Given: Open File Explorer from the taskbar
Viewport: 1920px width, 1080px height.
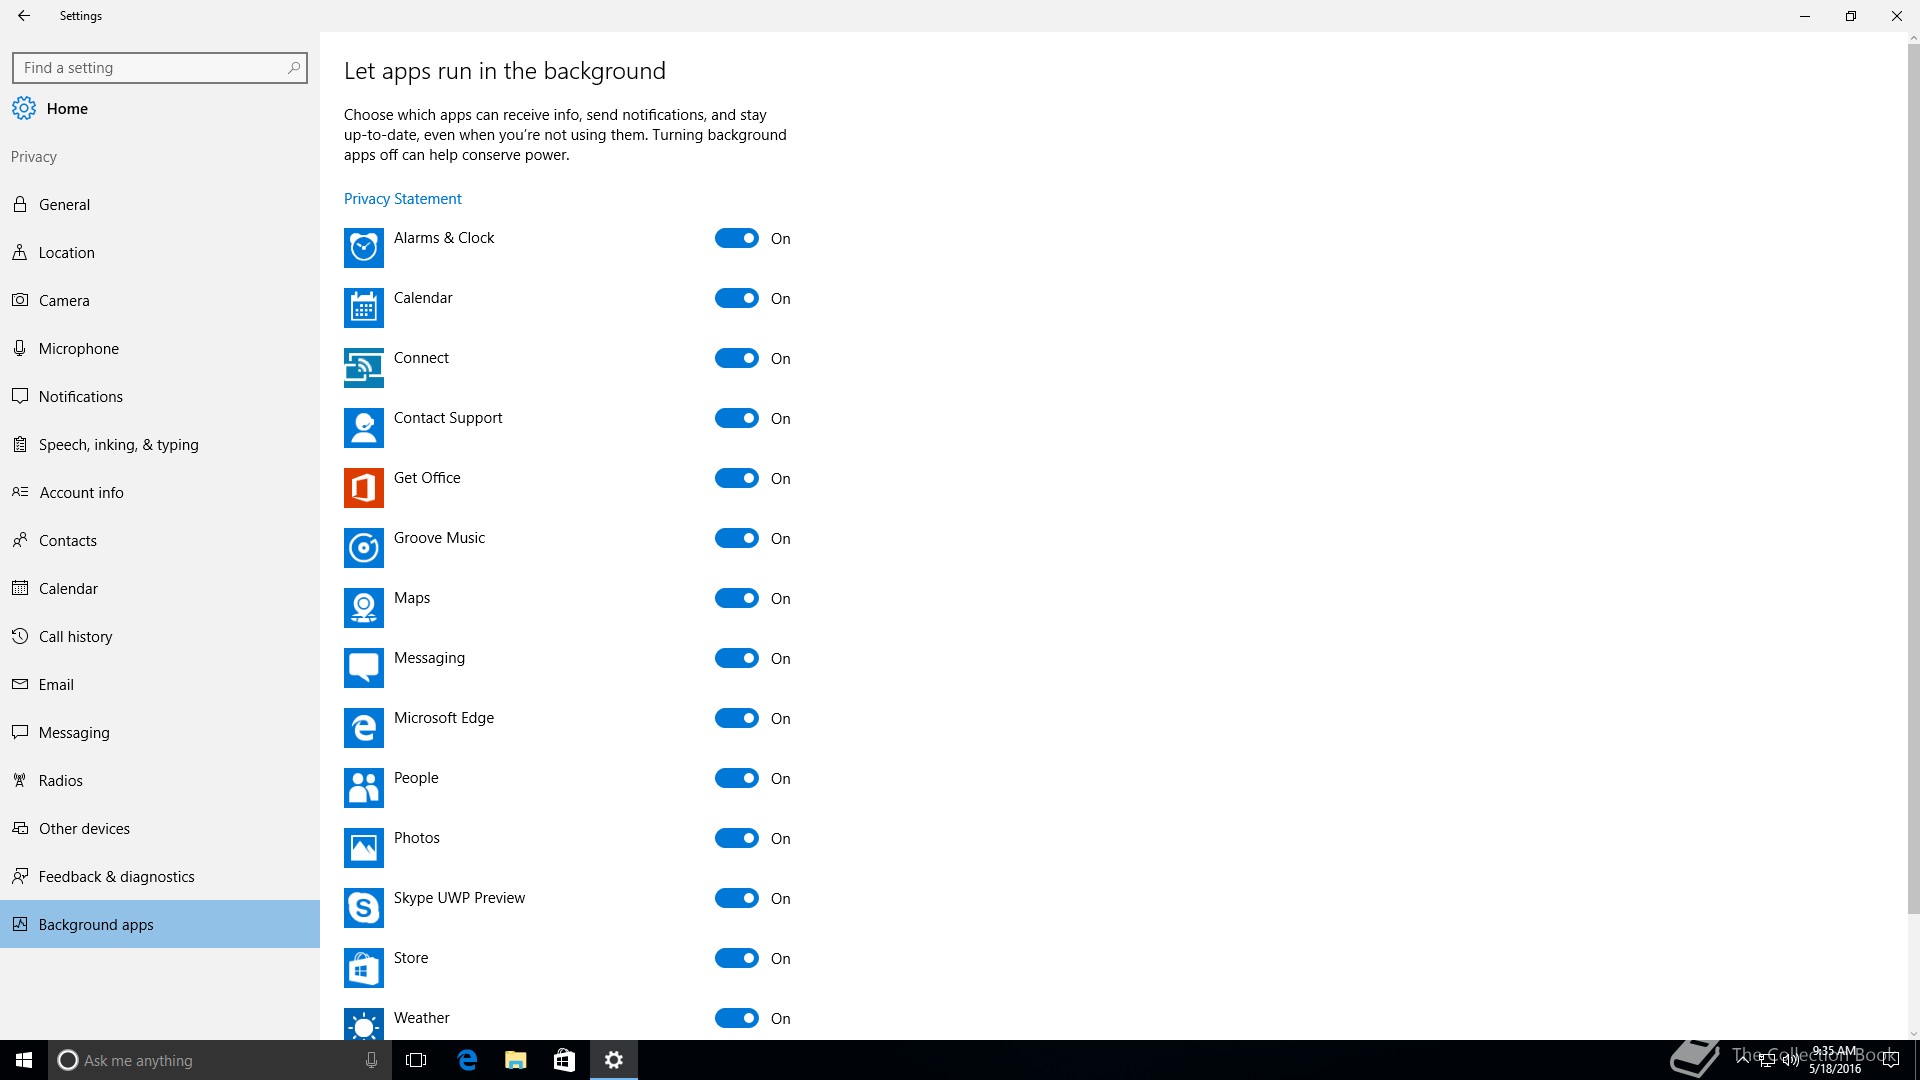Looking at the screenshot, I should coord(515,1060).
